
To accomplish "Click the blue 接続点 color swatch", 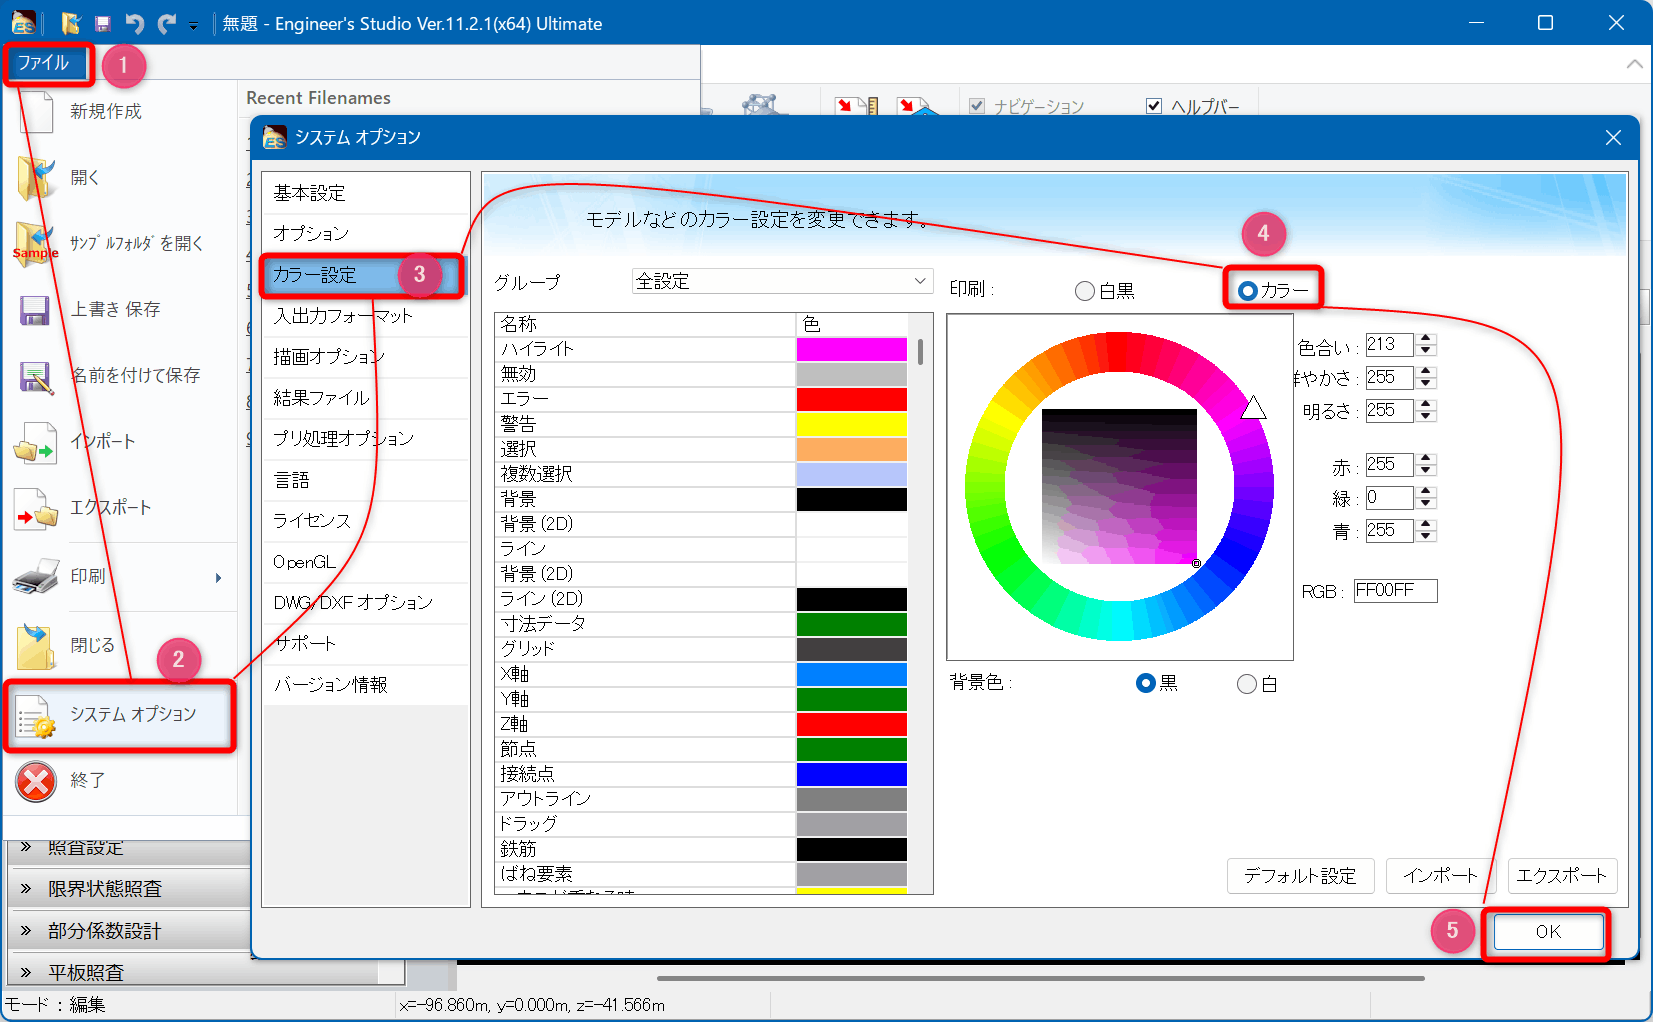I will 852,774.
